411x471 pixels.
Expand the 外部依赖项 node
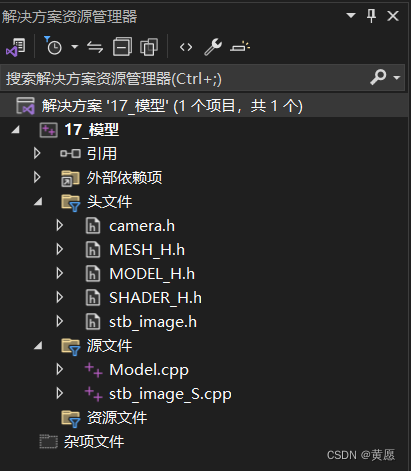pos(37,177)
